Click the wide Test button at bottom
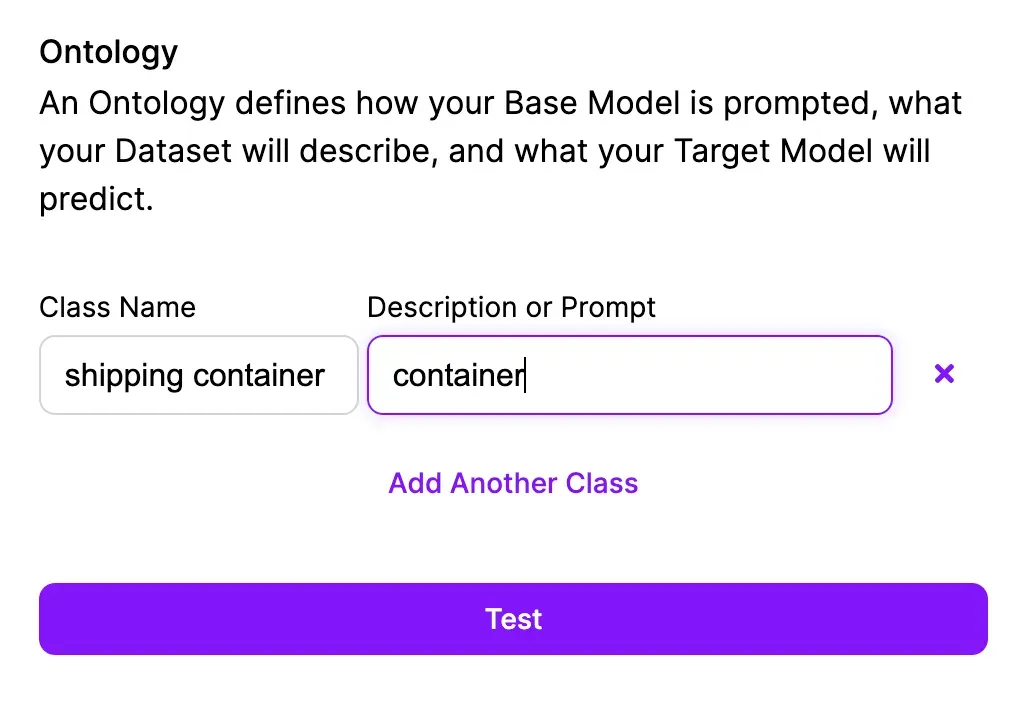Viewport: 1026px width, 708px height. tap(513, 619)
